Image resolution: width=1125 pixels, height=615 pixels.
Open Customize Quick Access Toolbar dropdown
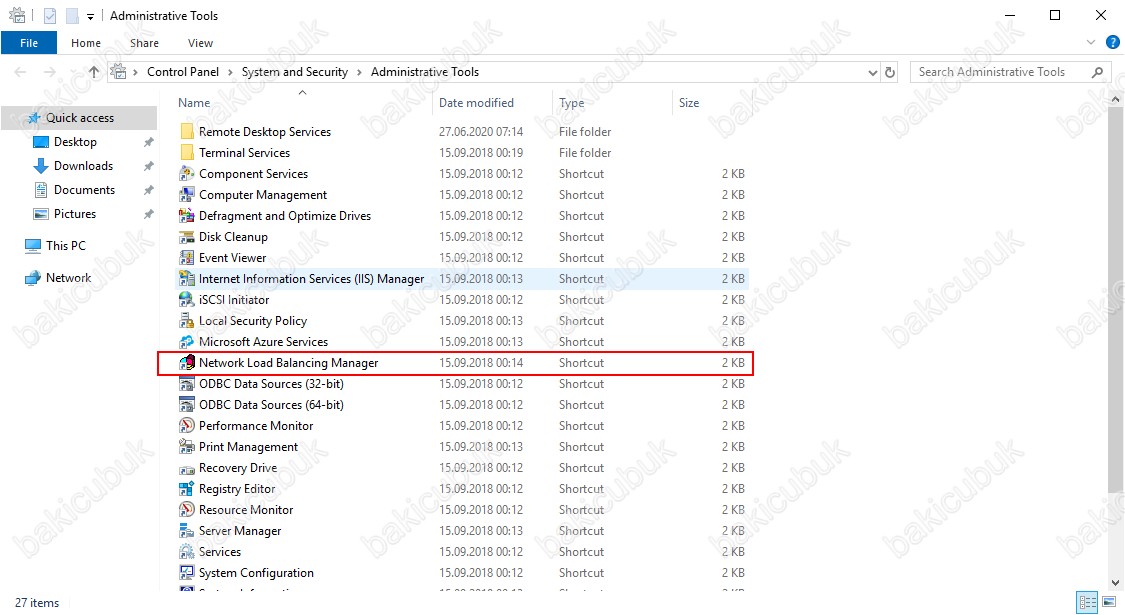click(x=90, y=16)
